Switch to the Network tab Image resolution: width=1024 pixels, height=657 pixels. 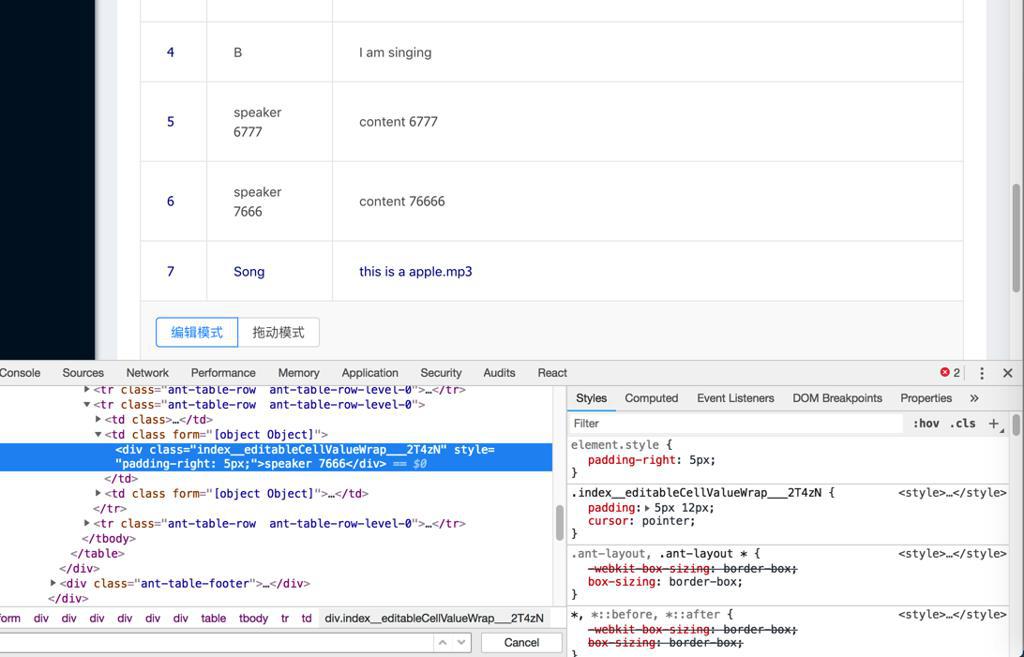pyautogui.click(x=147, y=373)
